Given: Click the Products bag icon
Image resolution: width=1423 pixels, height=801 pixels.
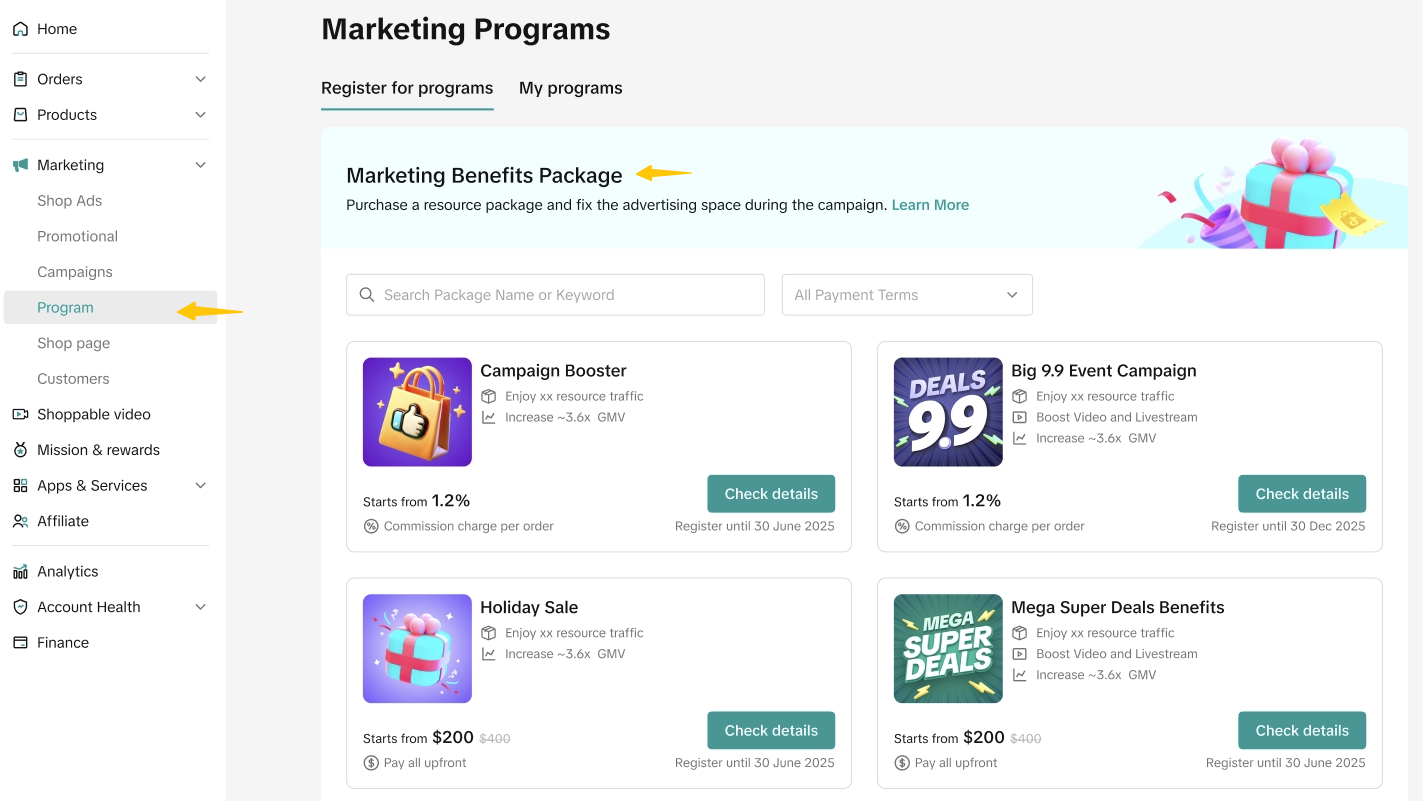Looking at the screenshot, I should coord(20,115).
